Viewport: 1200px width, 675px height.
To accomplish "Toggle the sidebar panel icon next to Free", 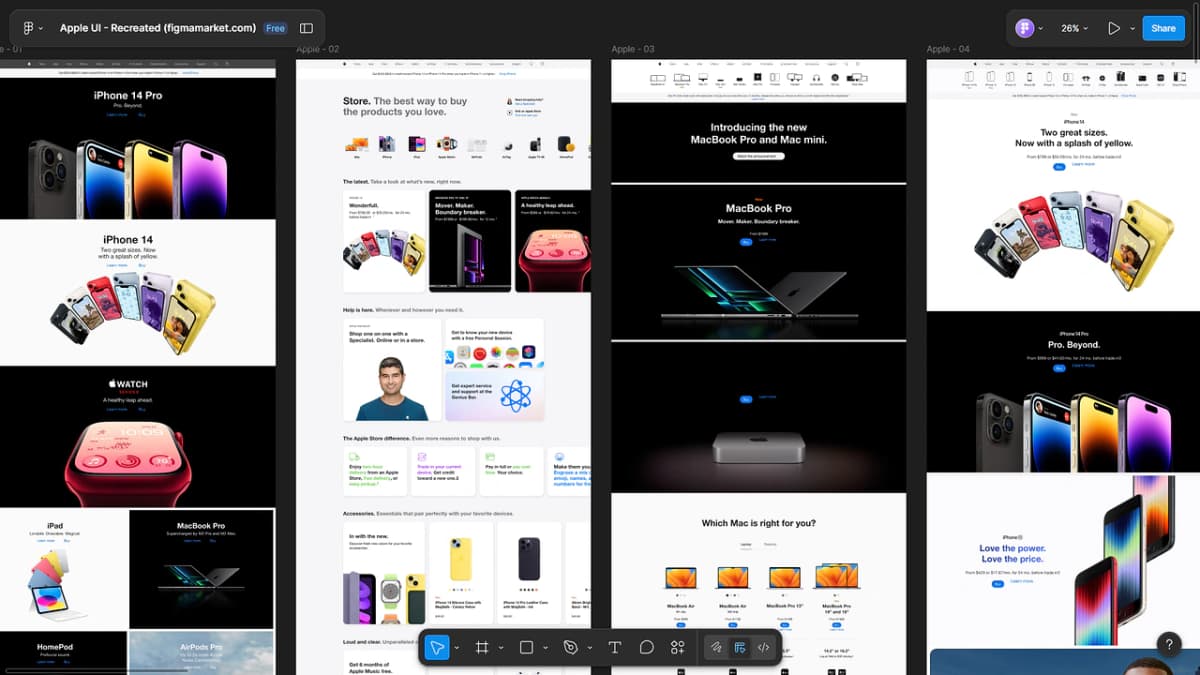I will (x=306, y=28).
